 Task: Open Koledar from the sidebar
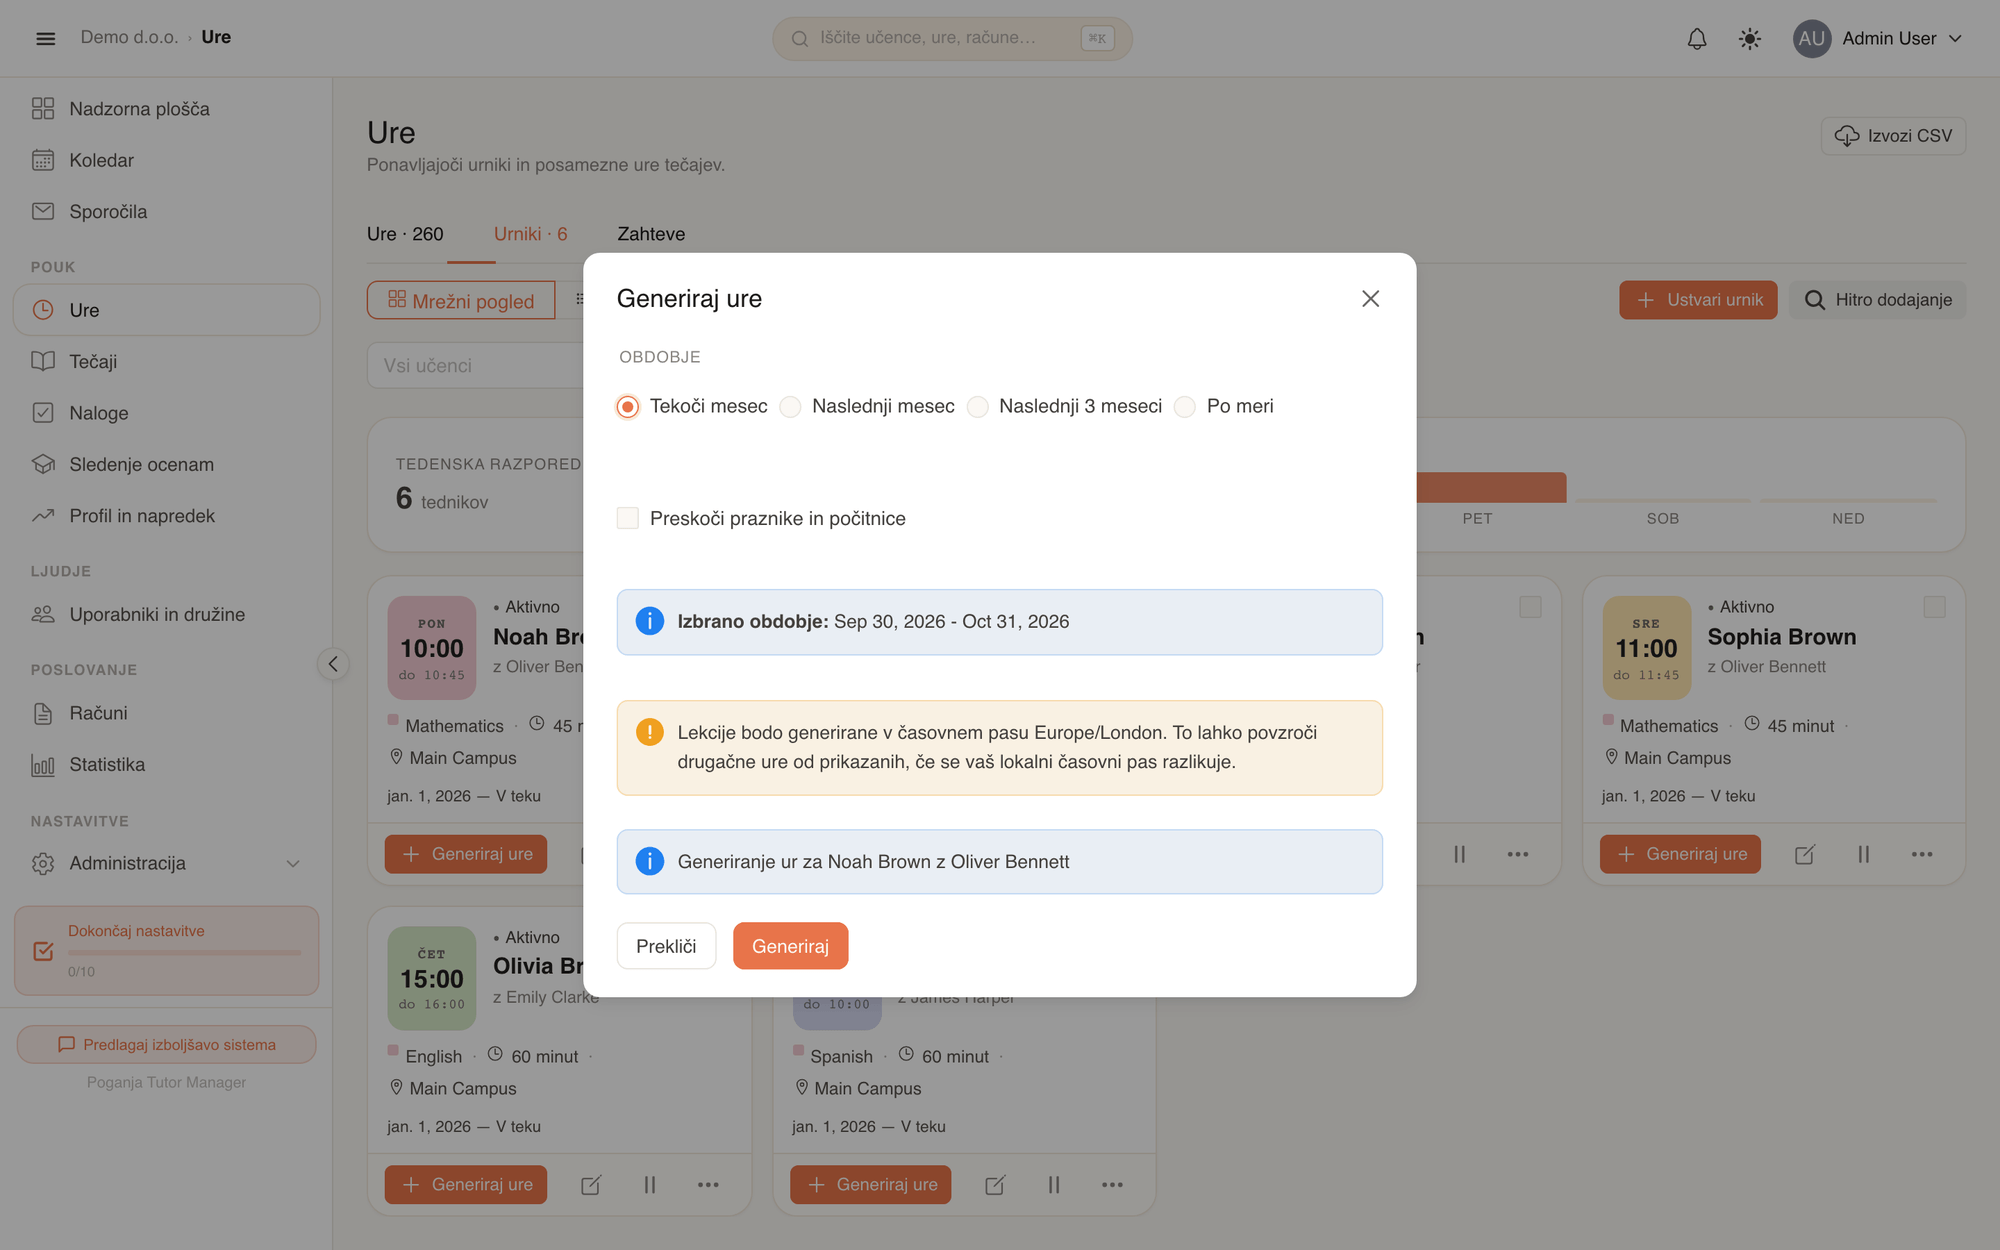pyautogui.click(x=166, y=160)
